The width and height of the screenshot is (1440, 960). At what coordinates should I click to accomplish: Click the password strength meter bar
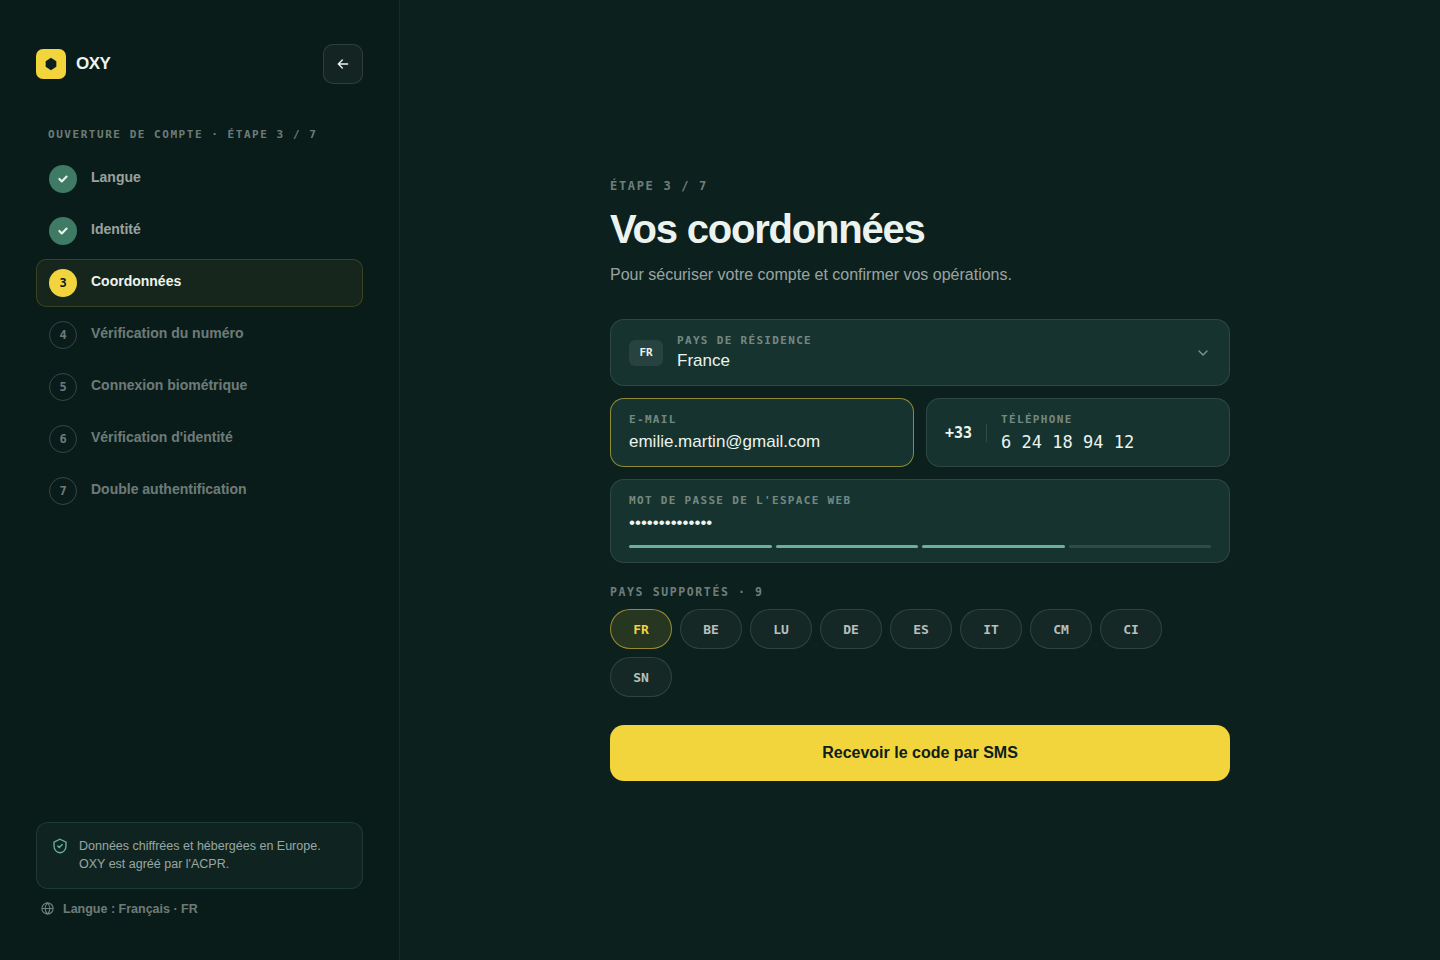(920, 546)
